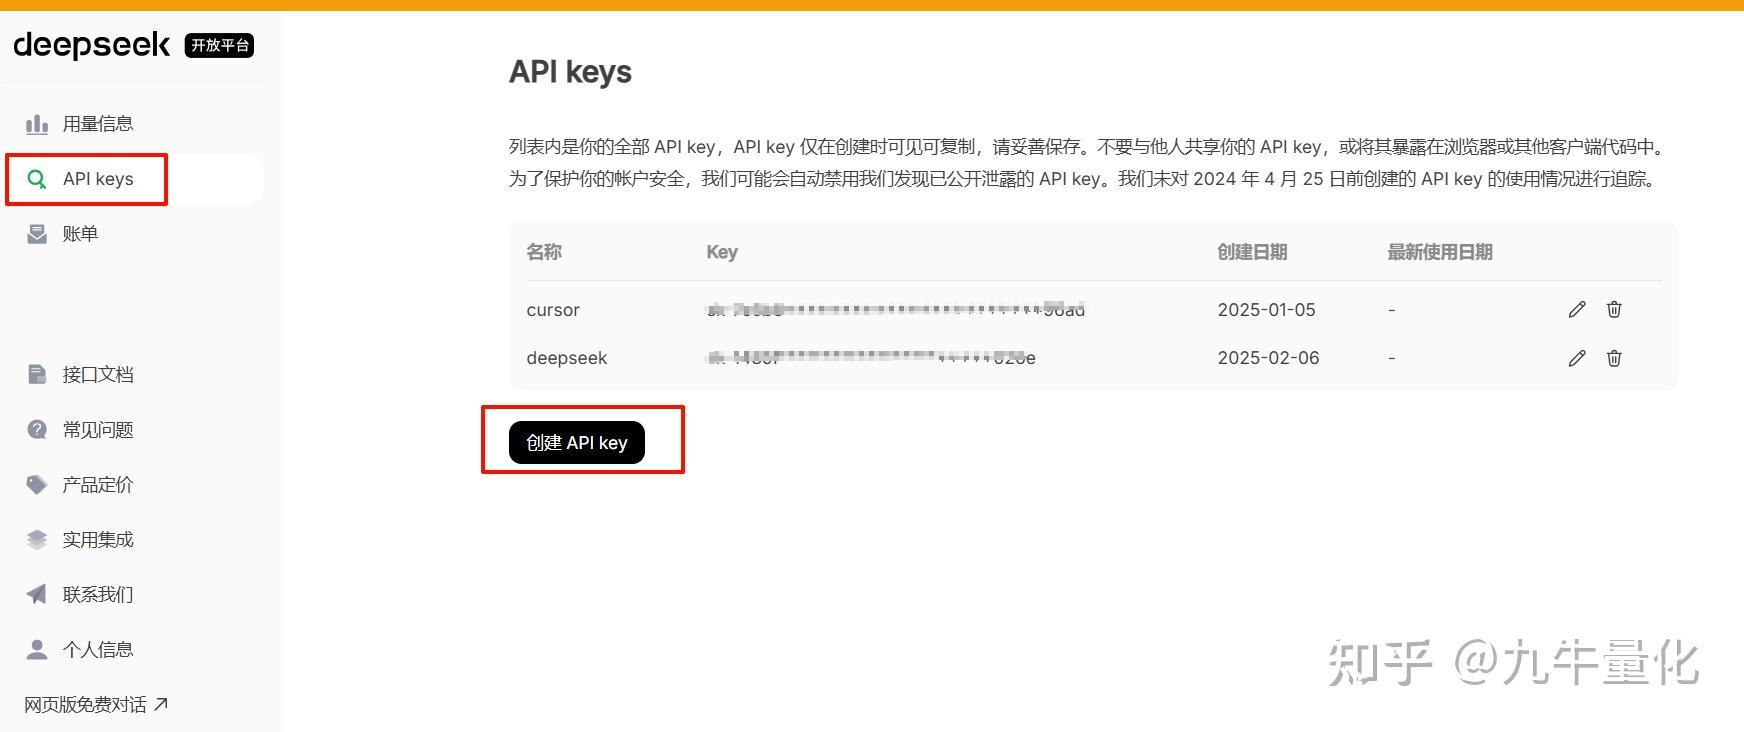
Task: Click the deepseek key name cell
Action: (567, 358)
